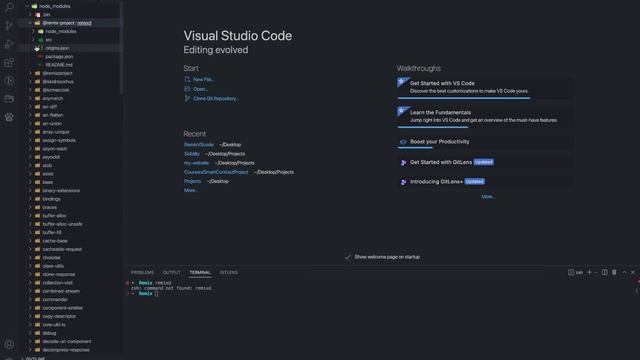Maximize the panel with the up chevron
This screenshot has height=360, width=640.
tap(624, 272)
